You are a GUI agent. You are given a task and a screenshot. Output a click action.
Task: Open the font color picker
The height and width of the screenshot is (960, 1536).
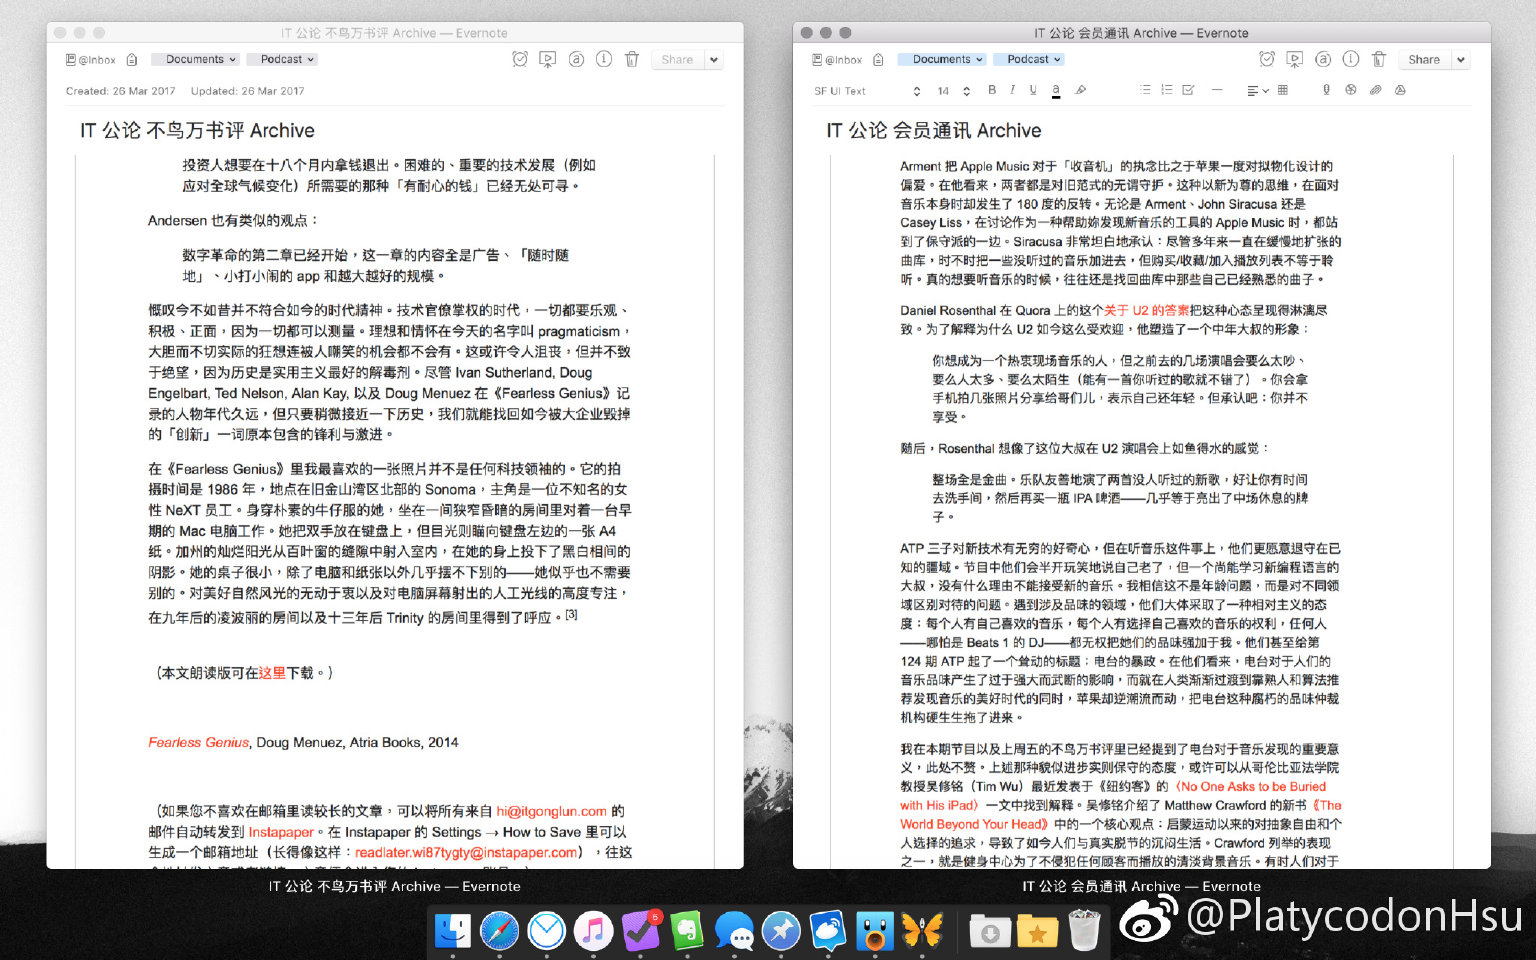click(x=1056, y=90)
